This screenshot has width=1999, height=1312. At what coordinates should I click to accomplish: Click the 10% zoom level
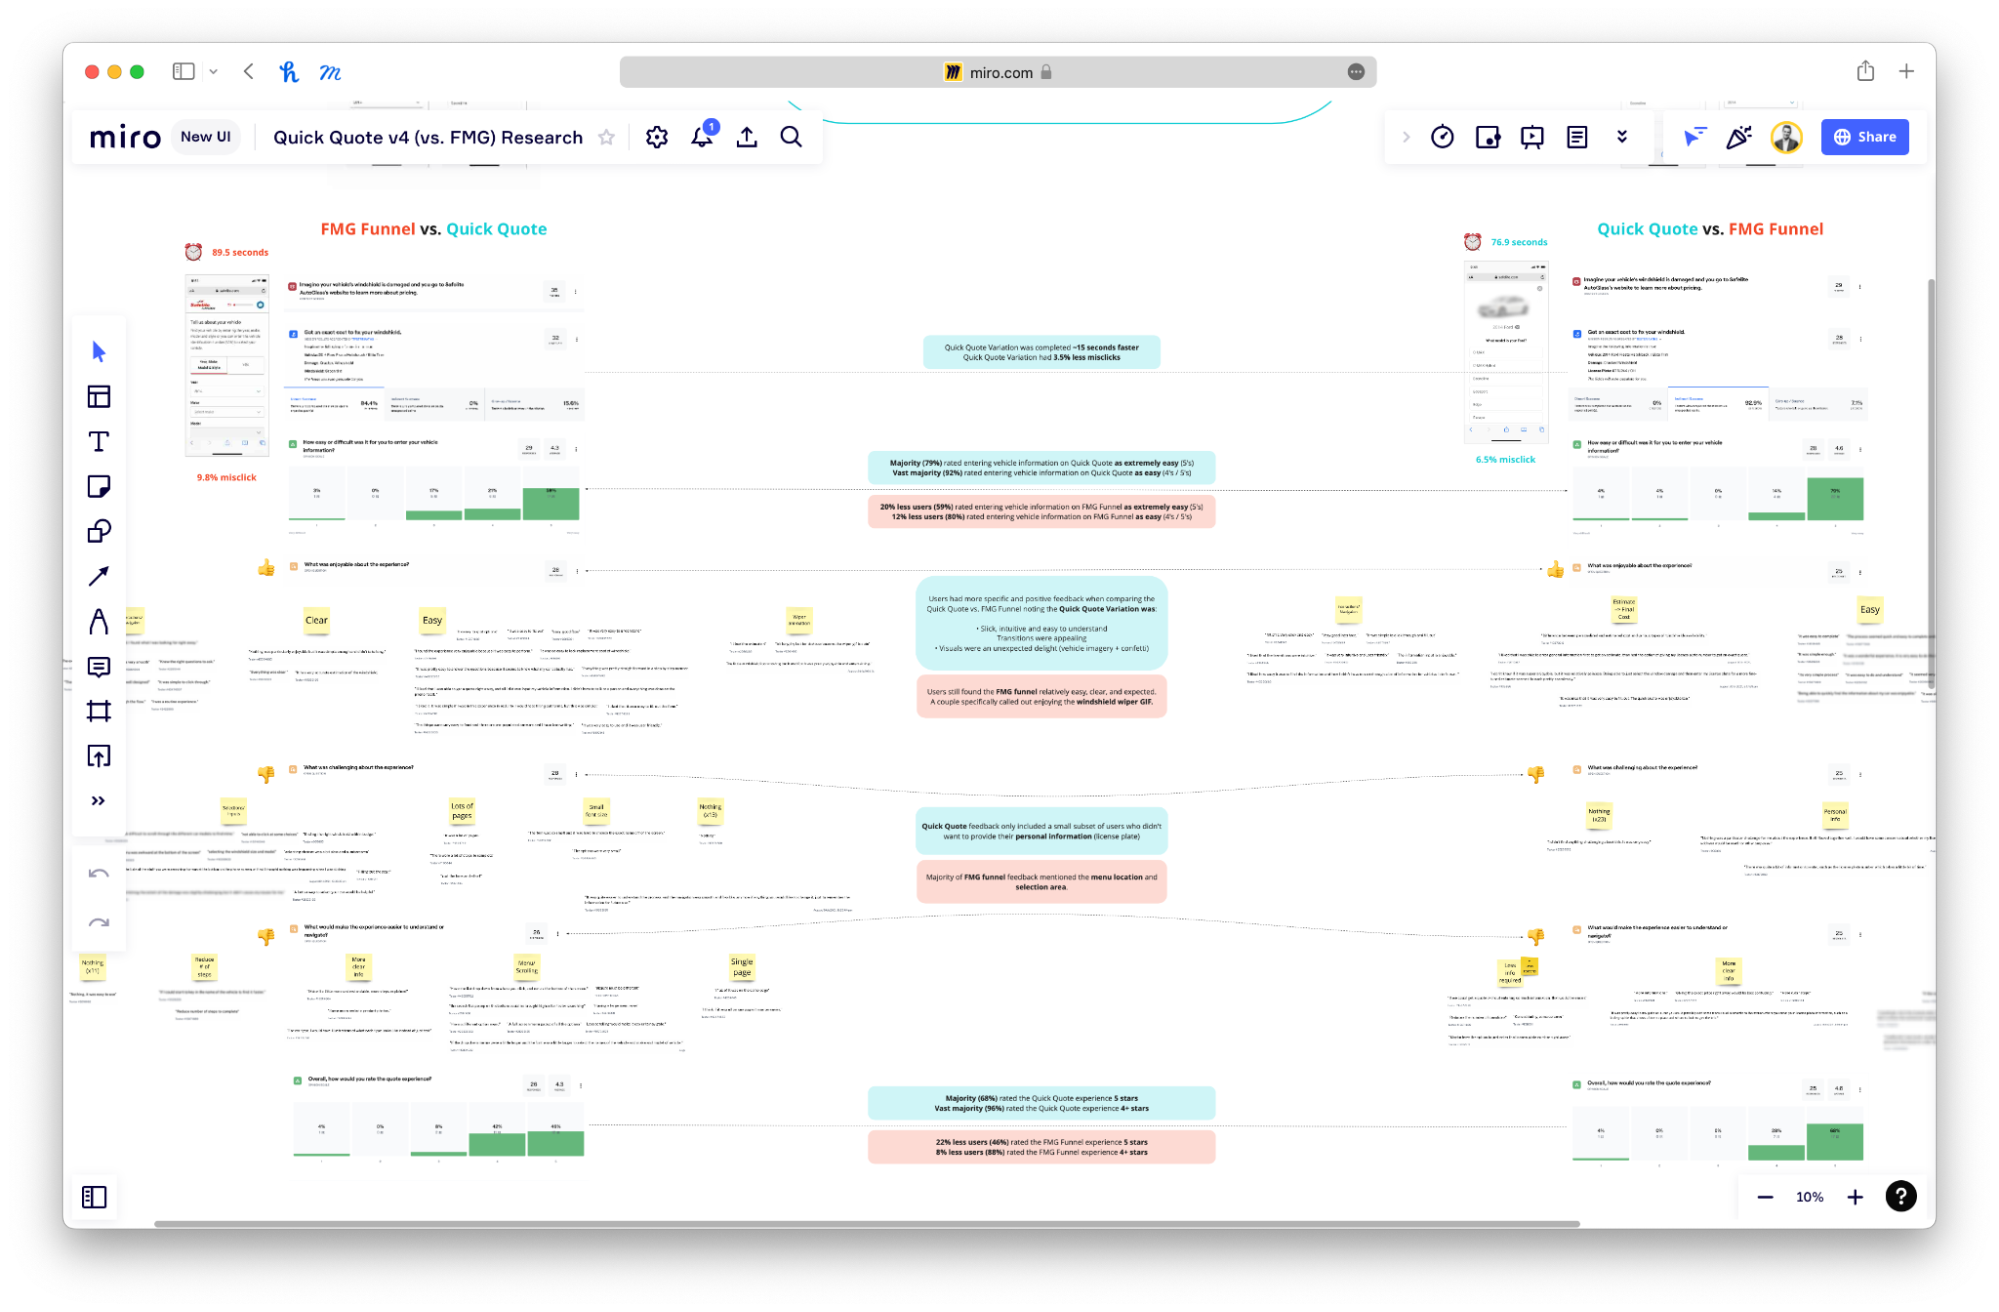pyautogui.click(x=1809, y=1197)
